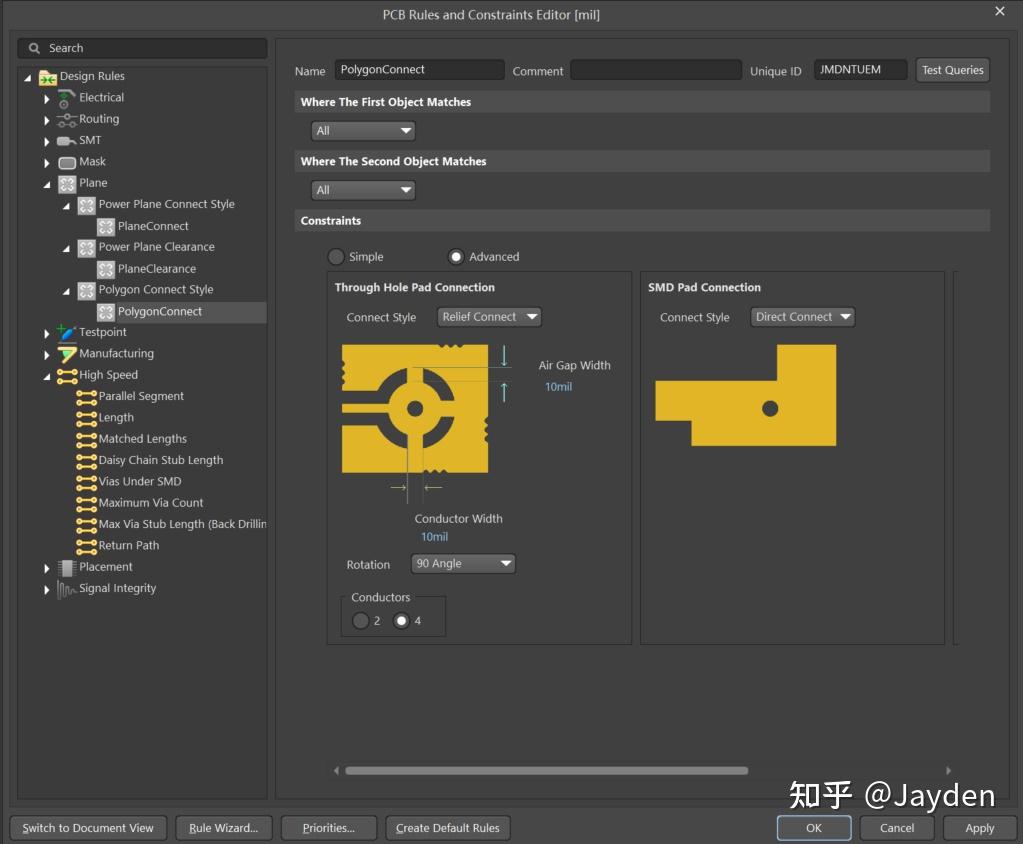This screenshot has width=1023, height=844.
Task: Click the SMT rules category icon
Action: (67, 141)
